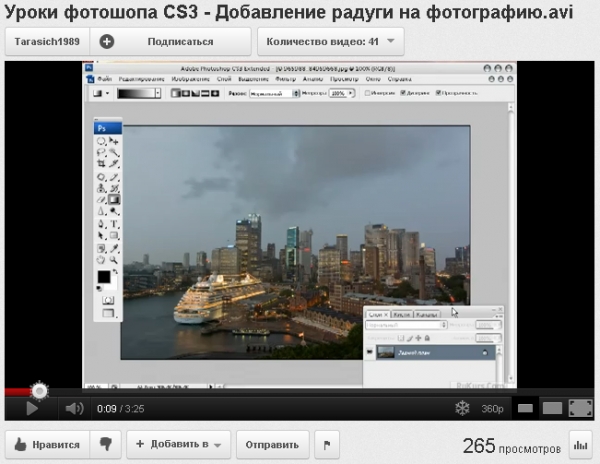Open the Фильтр menu

click(285, 79)
